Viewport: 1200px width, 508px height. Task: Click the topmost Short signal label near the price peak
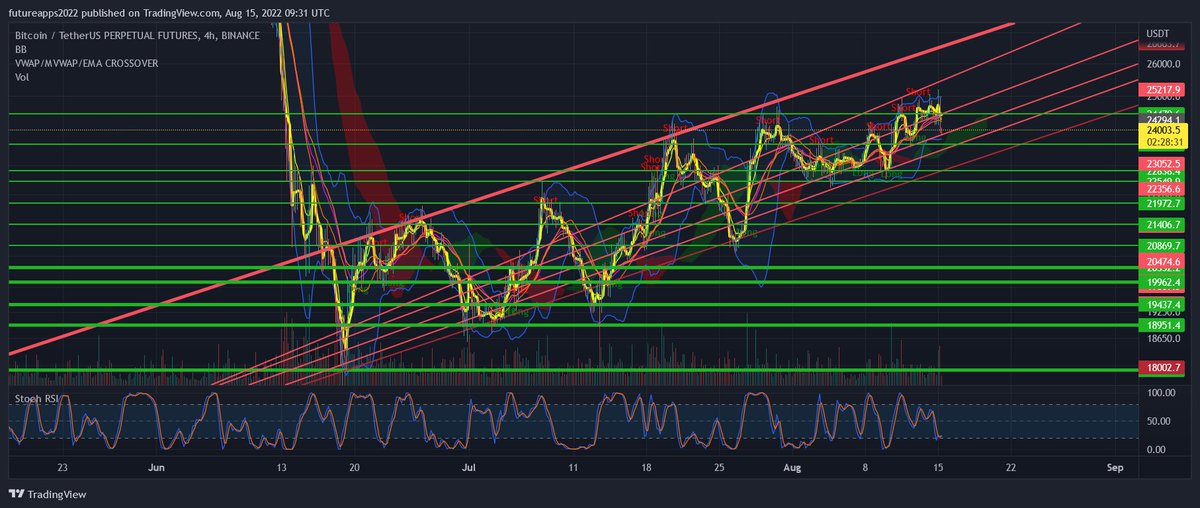point(918,92)
